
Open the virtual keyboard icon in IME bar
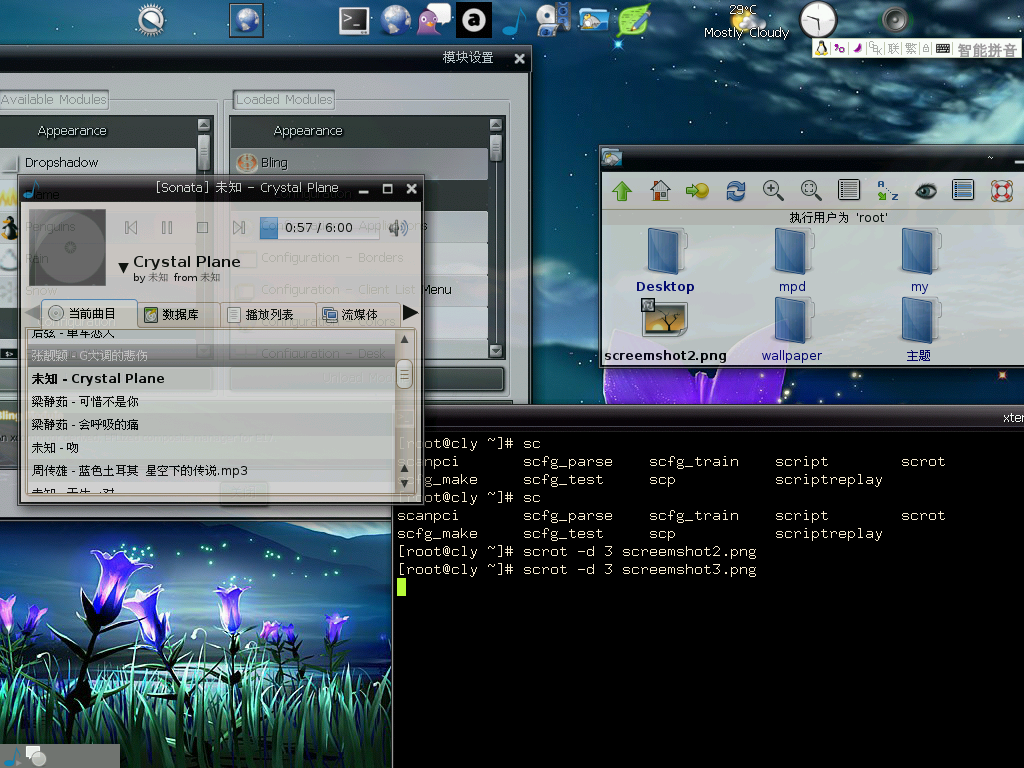coord(942,48)
